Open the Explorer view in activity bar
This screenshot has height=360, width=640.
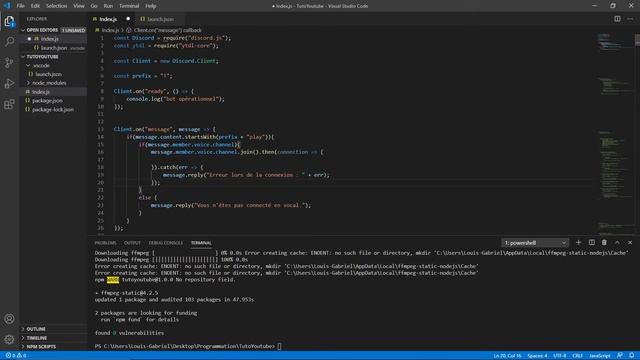click(x=9, y=21)
